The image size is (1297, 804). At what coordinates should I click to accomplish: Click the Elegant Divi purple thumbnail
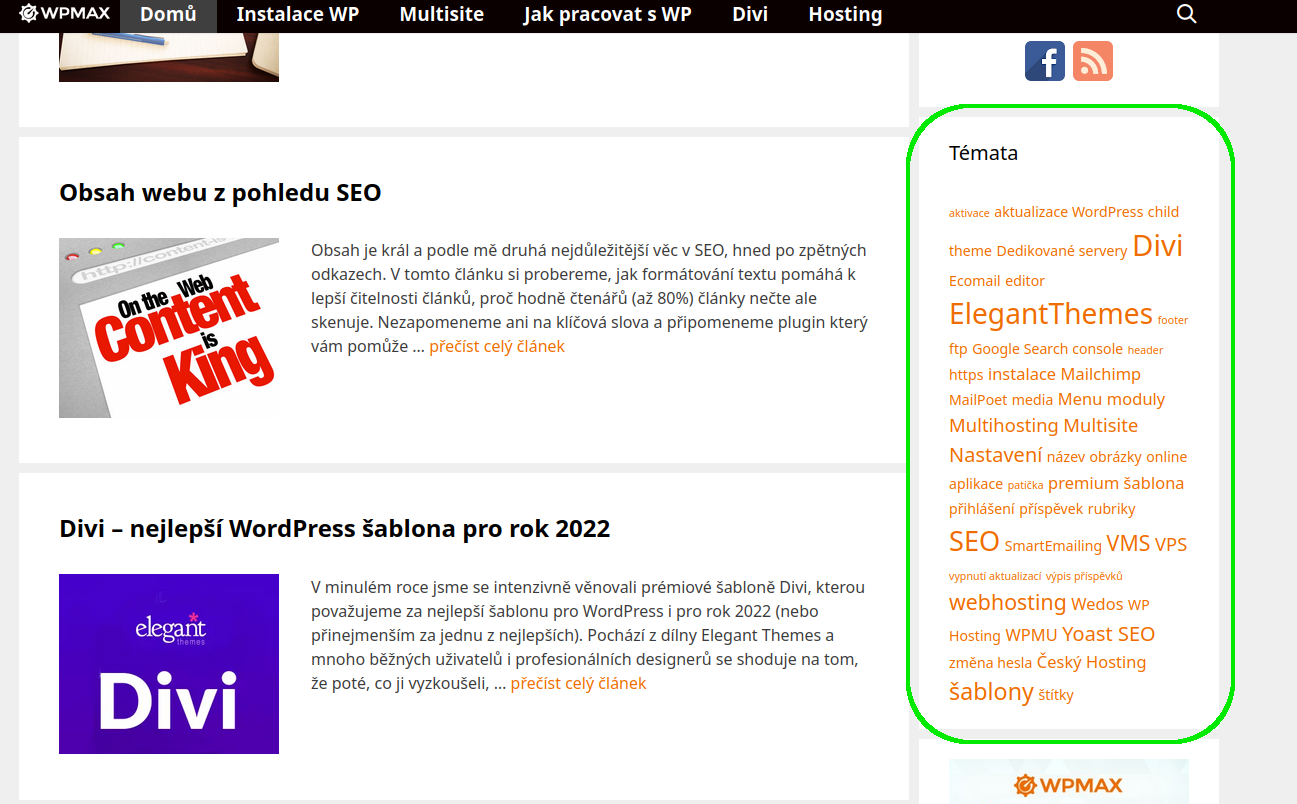pos(169,664)
